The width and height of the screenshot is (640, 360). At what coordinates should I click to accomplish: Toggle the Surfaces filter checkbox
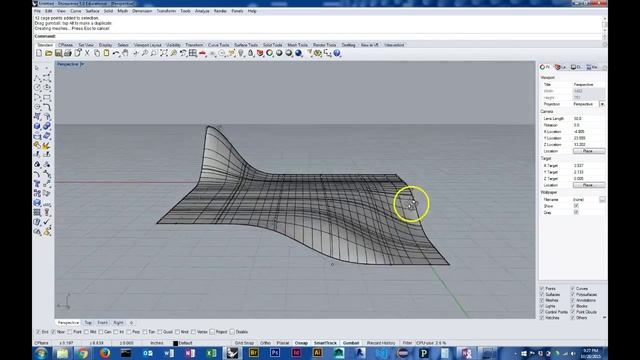coord(542,294)
